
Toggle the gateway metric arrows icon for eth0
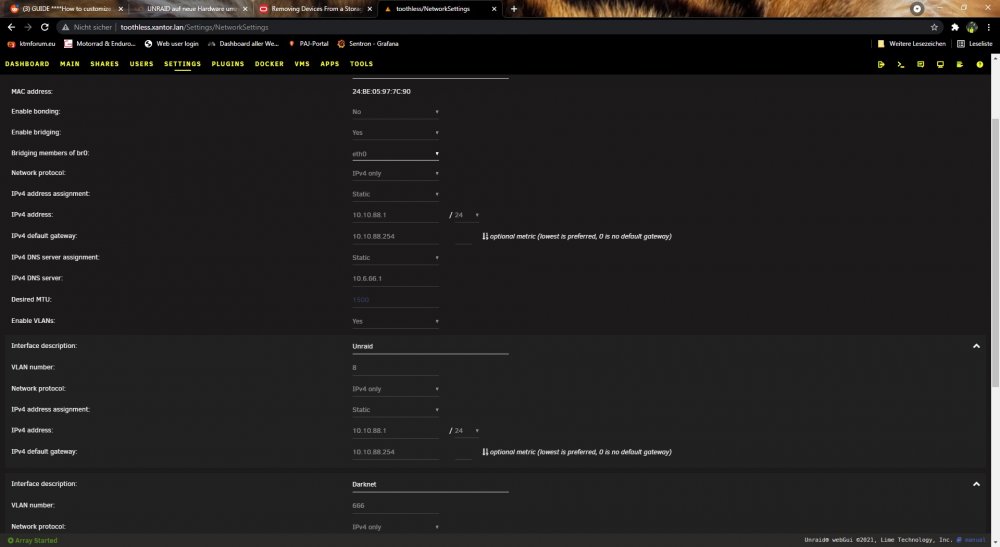485,237
